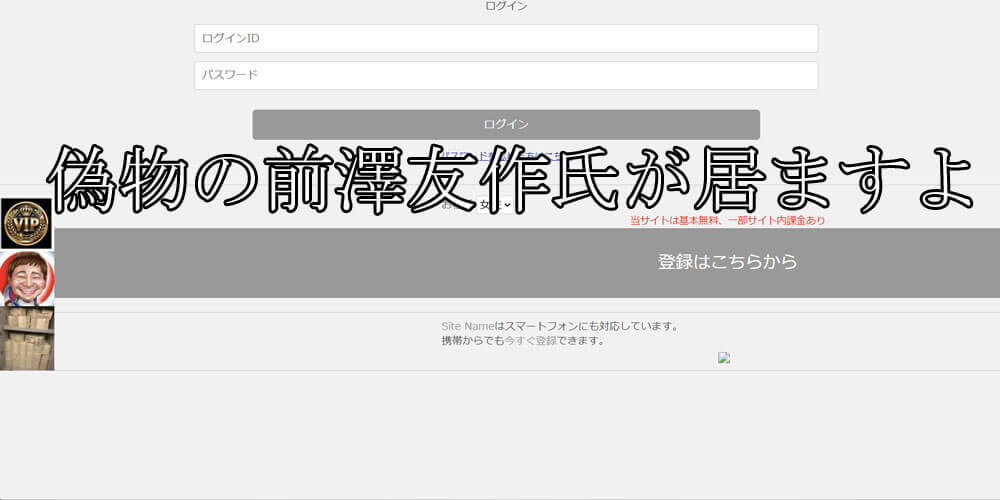Focus the パスワード input field

(x=506, y=76)
